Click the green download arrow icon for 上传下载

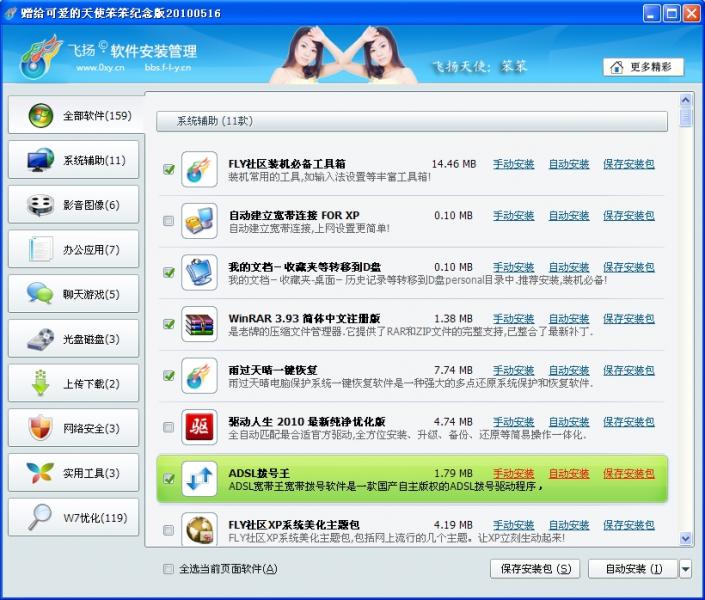(x=40, y=383)
